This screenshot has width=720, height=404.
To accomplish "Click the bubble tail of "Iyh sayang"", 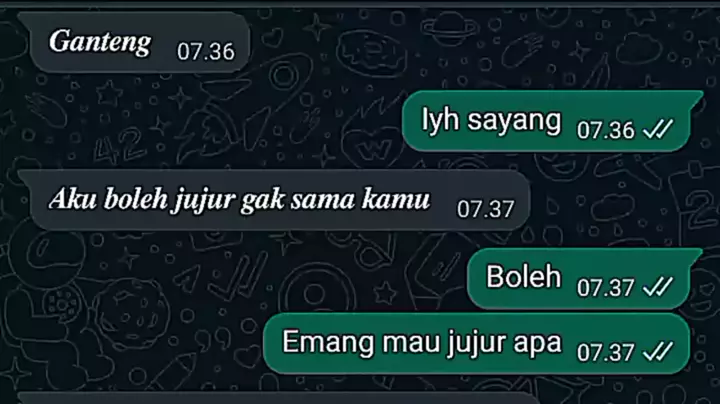I will [x=698, y=95].
